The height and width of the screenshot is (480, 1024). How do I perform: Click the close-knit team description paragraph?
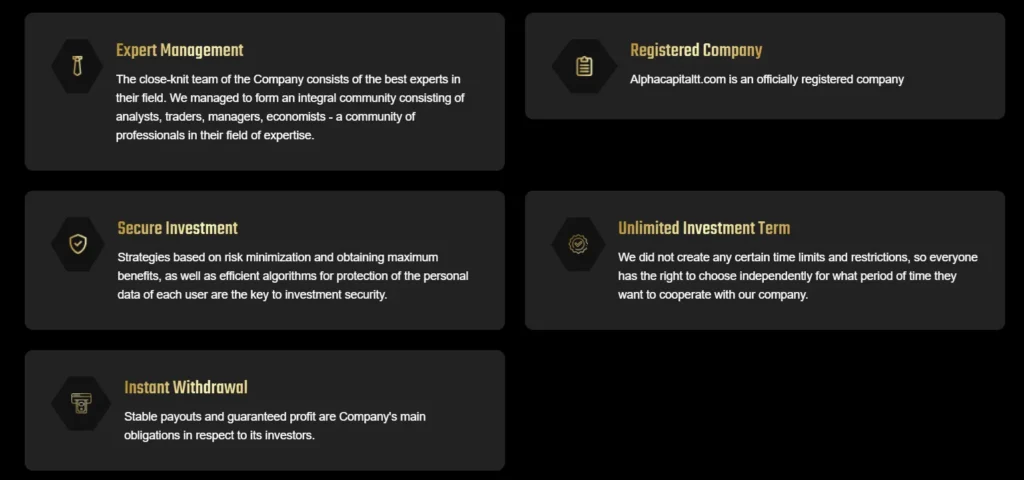pyautogui.click(x=289, y=107)
